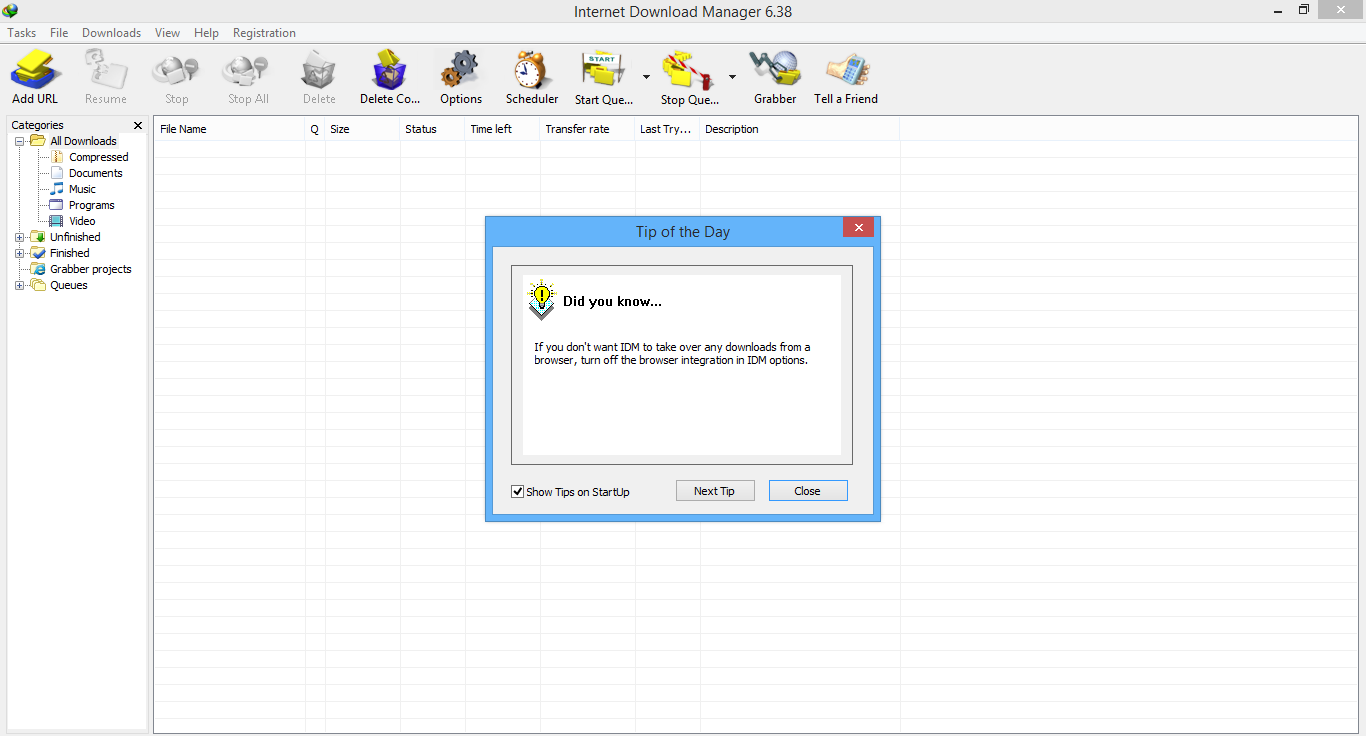Image resolution: width=1366 pixels, height=736 pixels.
Task: Sort by Last Try column header
Action: 668,129
